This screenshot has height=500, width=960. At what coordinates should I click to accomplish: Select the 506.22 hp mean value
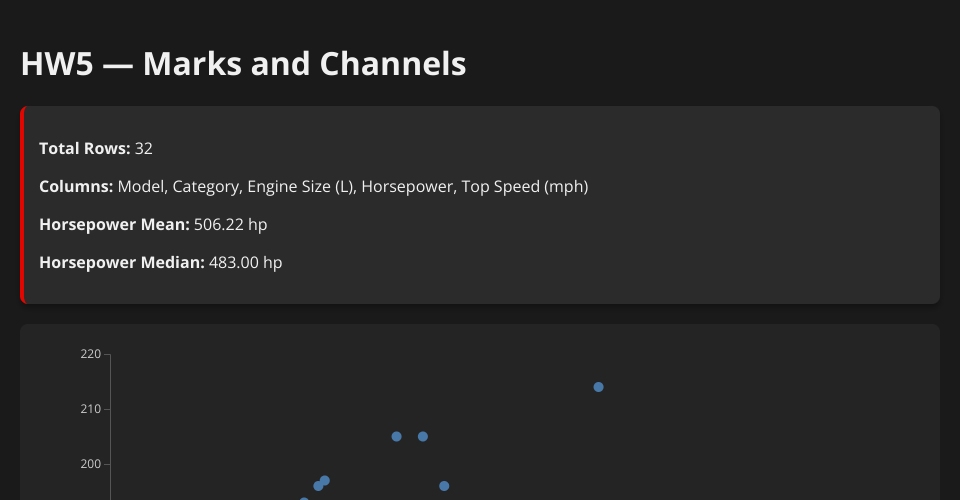tap(231, 225)
